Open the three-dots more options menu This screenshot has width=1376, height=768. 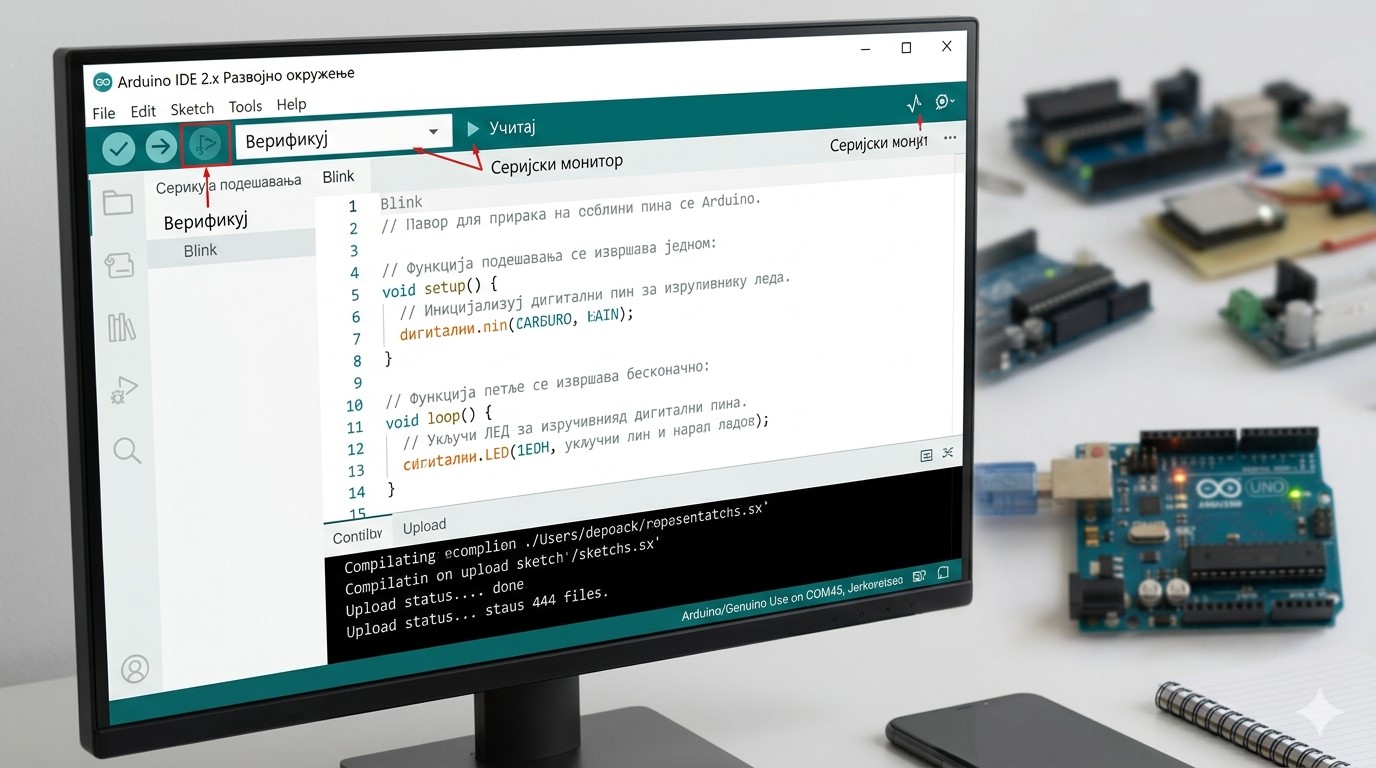coord(949,138)
